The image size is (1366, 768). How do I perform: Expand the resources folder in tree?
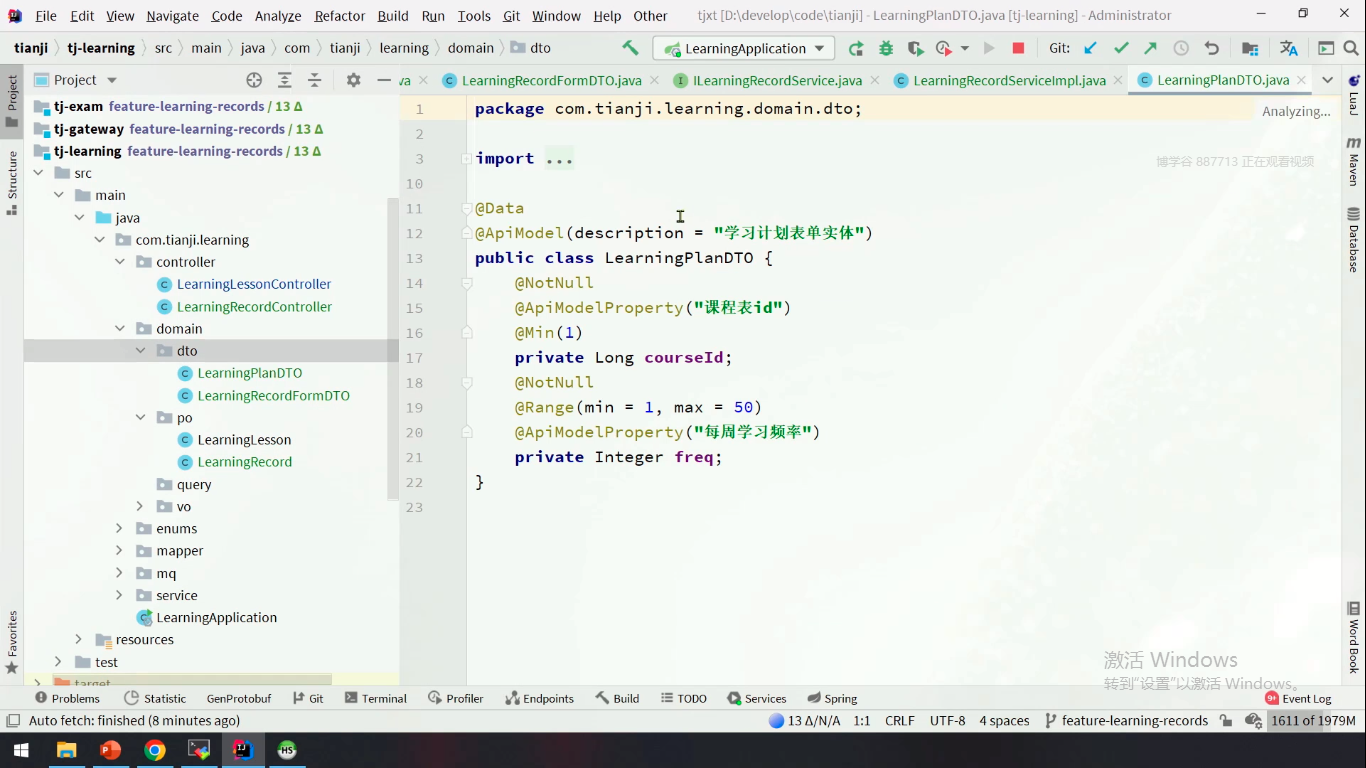[79, 640]
